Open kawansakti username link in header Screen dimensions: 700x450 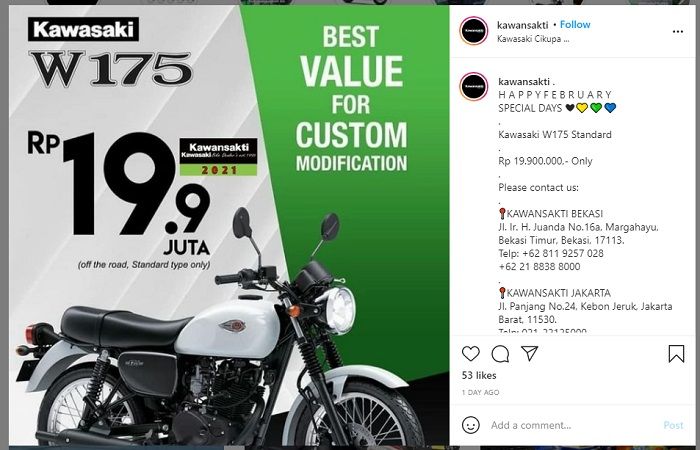pyautogui.click(x=522, y=25)
